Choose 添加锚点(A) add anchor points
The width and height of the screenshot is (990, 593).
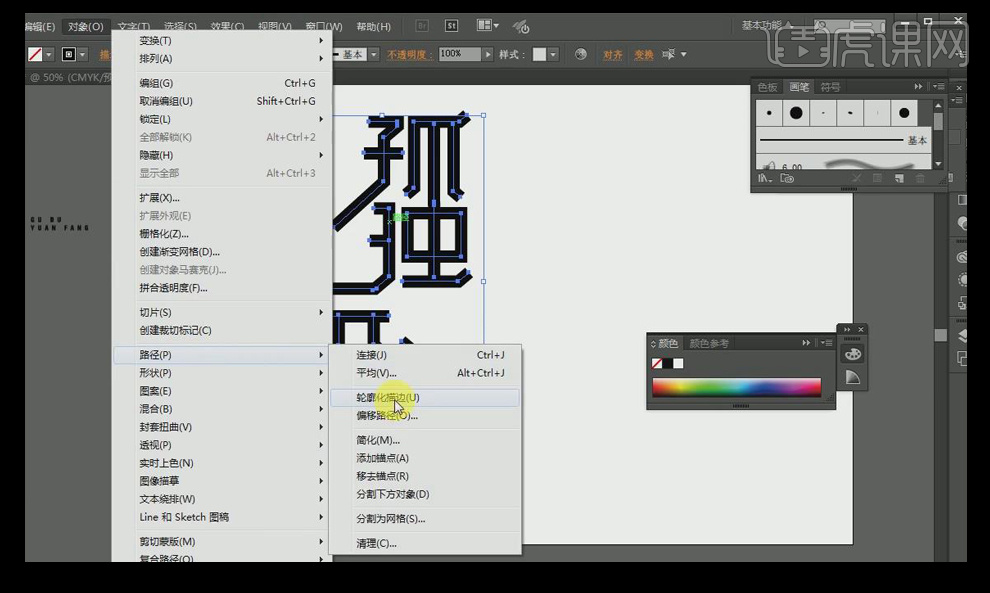click(x=425, y=458)
